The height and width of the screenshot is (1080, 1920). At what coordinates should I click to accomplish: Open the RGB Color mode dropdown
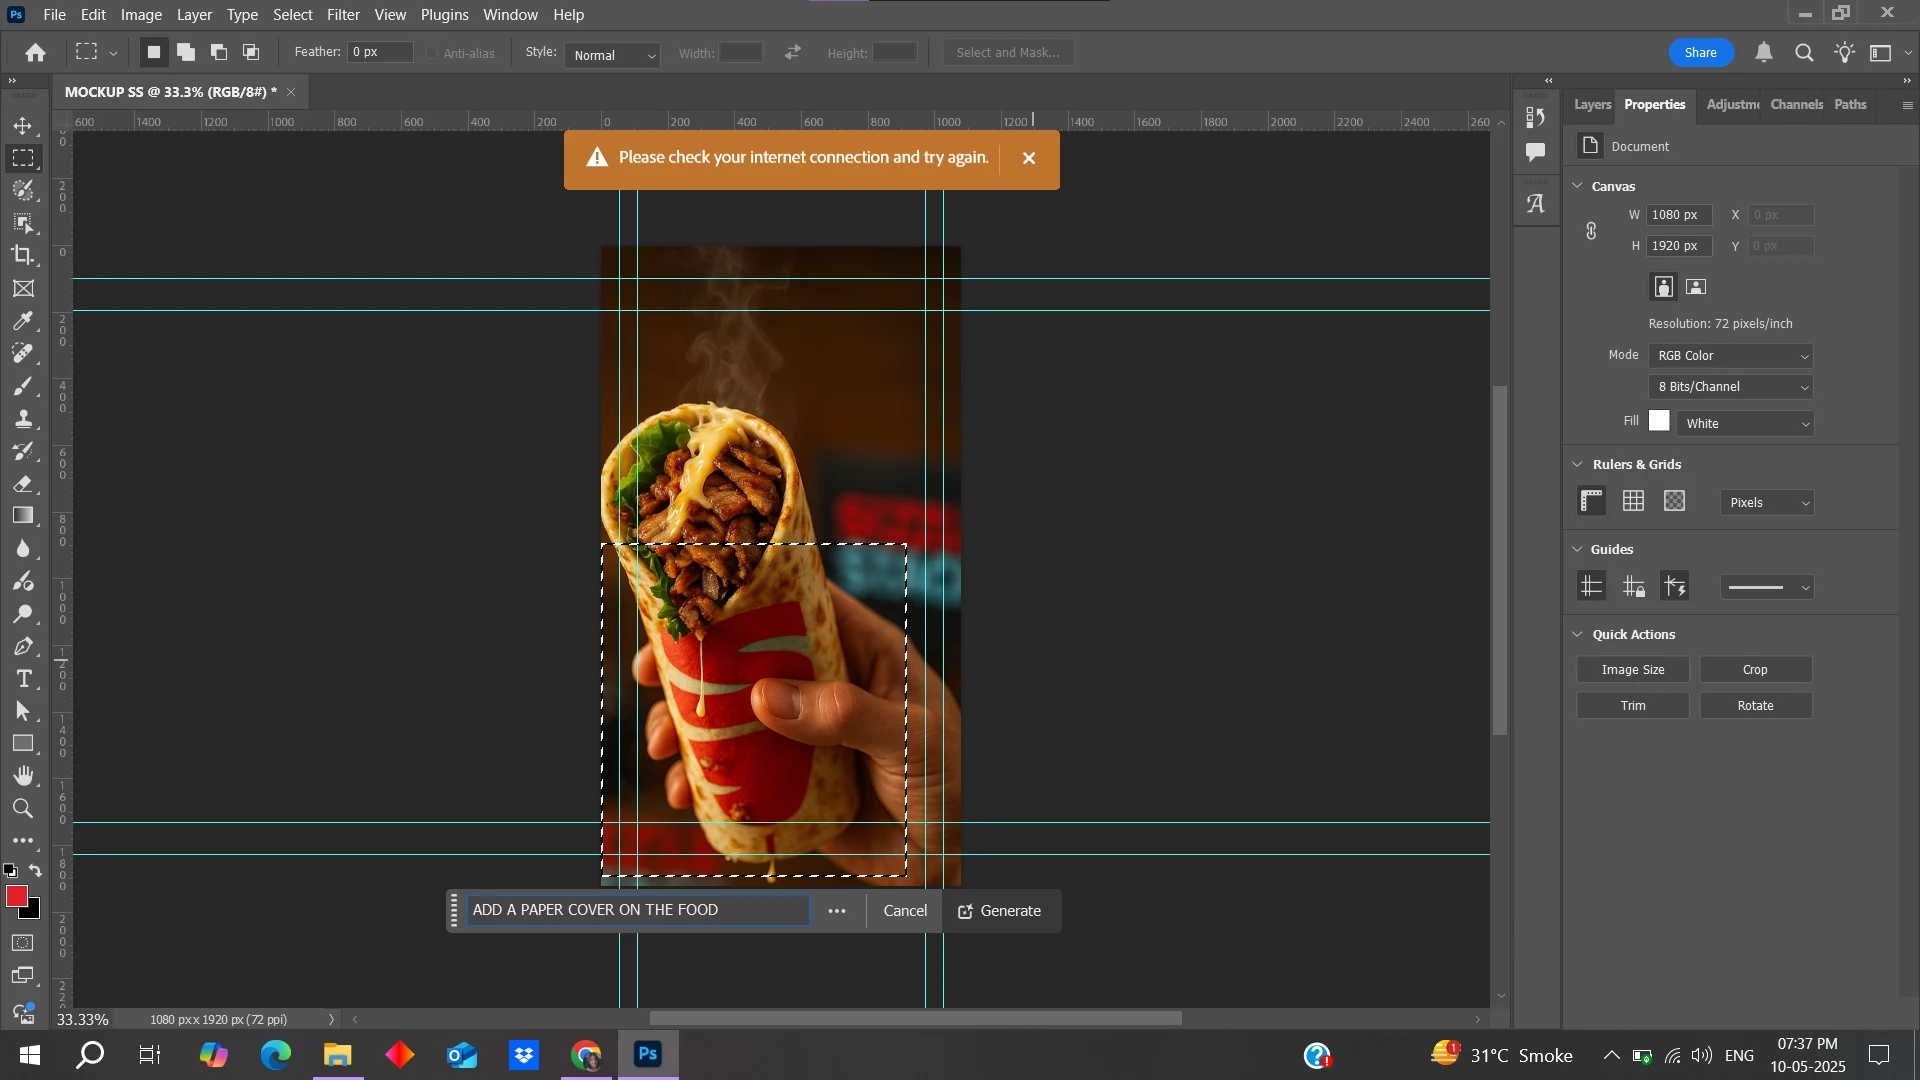coord(1731,356)
